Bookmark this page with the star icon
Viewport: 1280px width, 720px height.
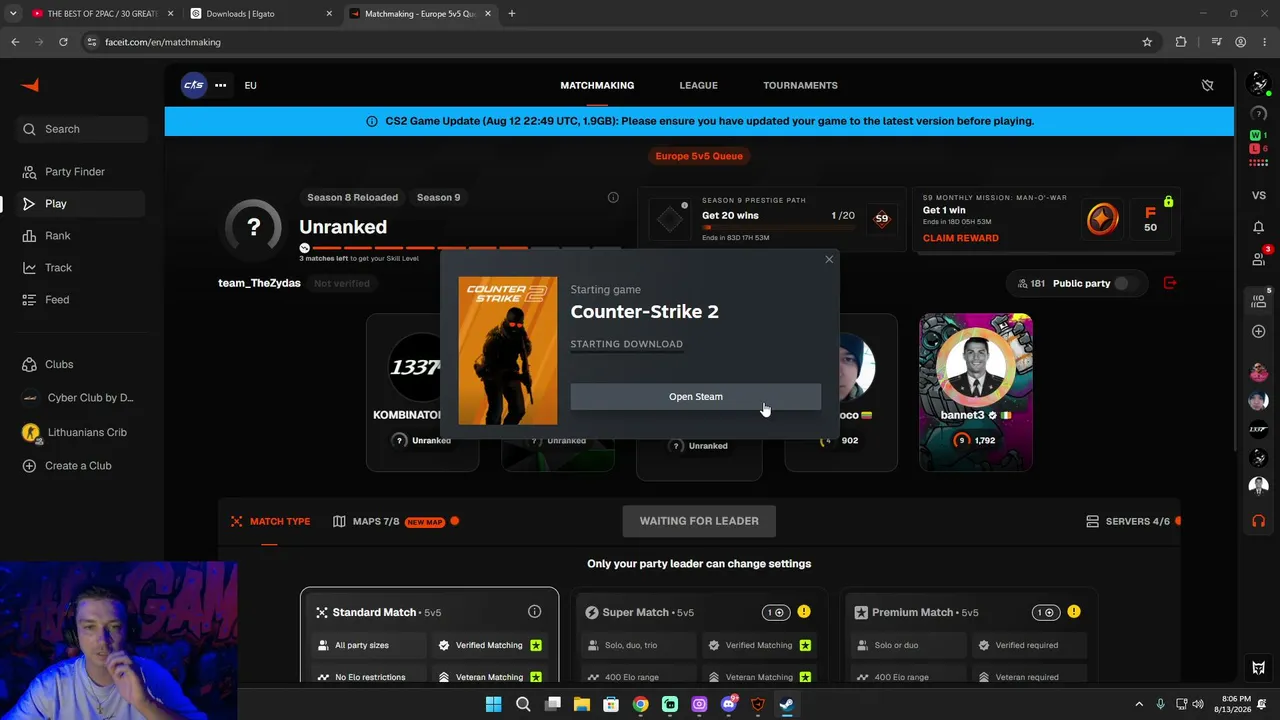click(1147, 42)
